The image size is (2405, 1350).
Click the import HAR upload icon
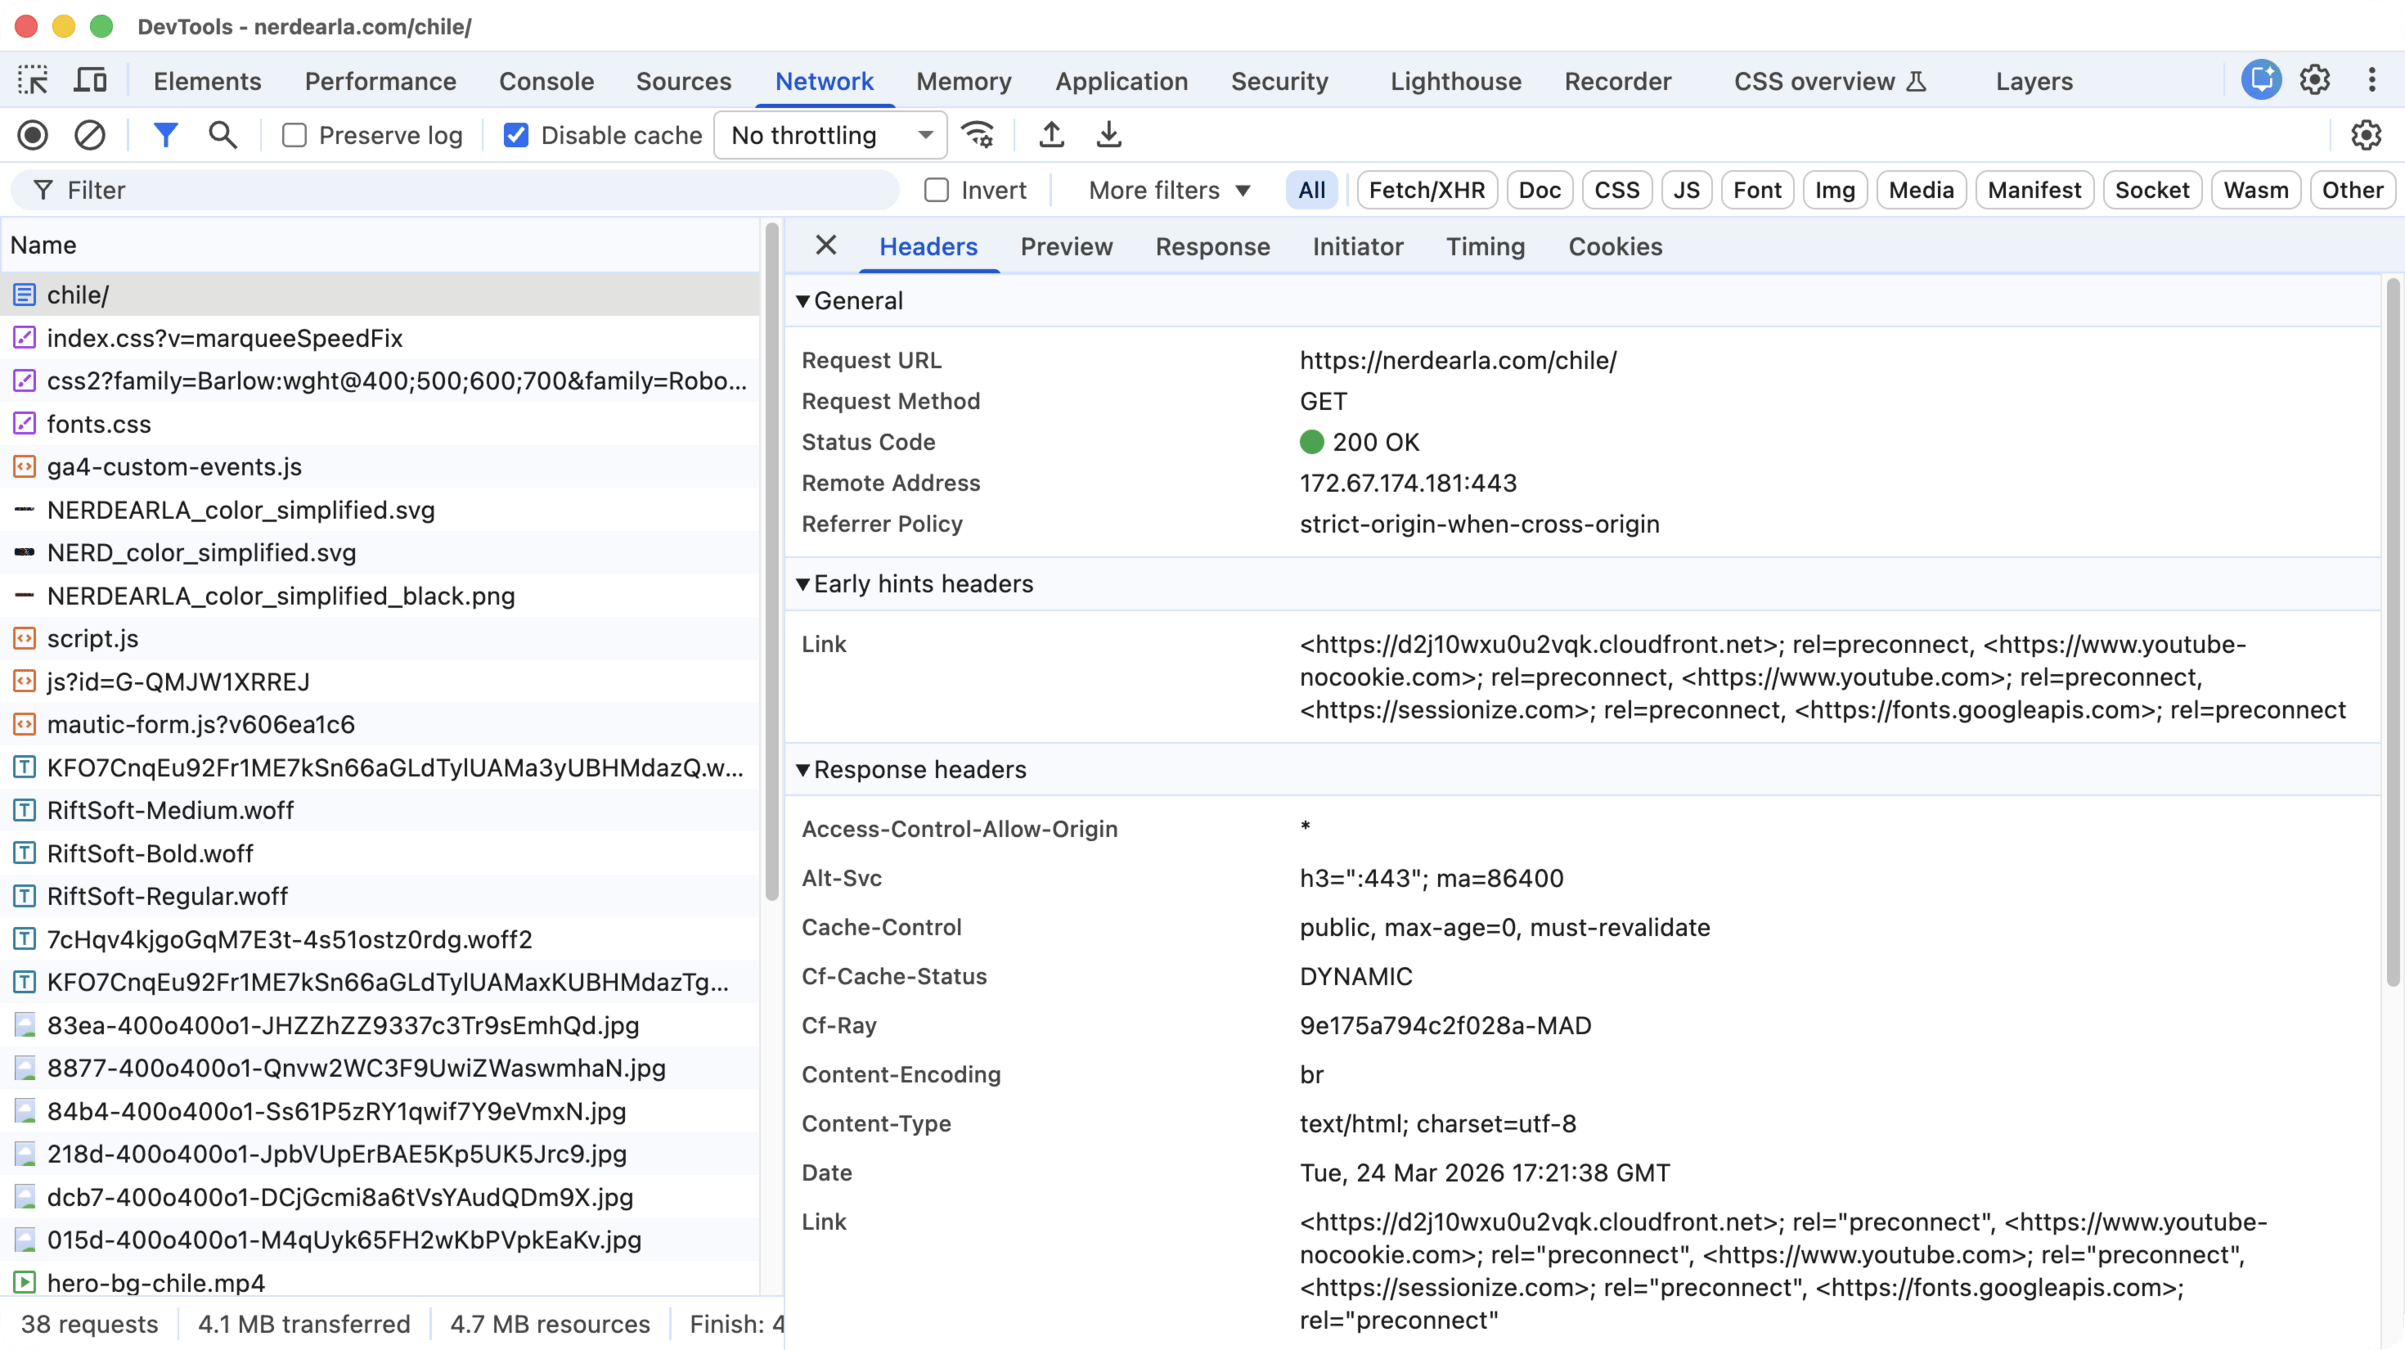click(1051, 135)
